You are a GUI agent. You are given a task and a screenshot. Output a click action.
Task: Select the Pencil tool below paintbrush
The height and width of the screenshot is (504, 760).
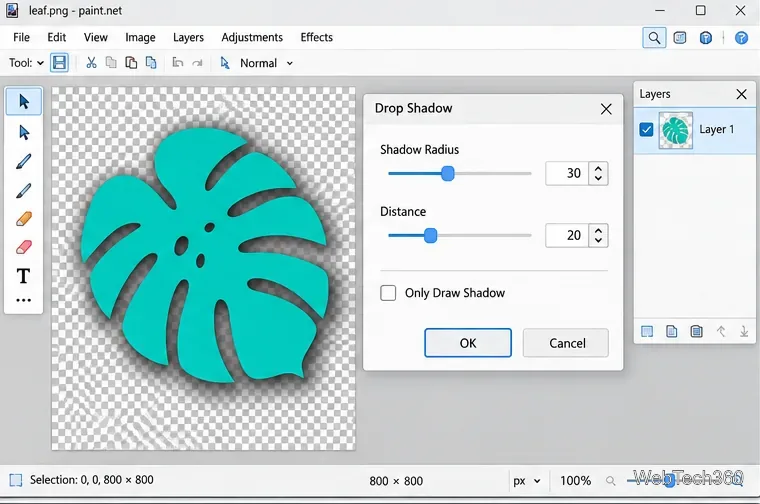point(24,190)
